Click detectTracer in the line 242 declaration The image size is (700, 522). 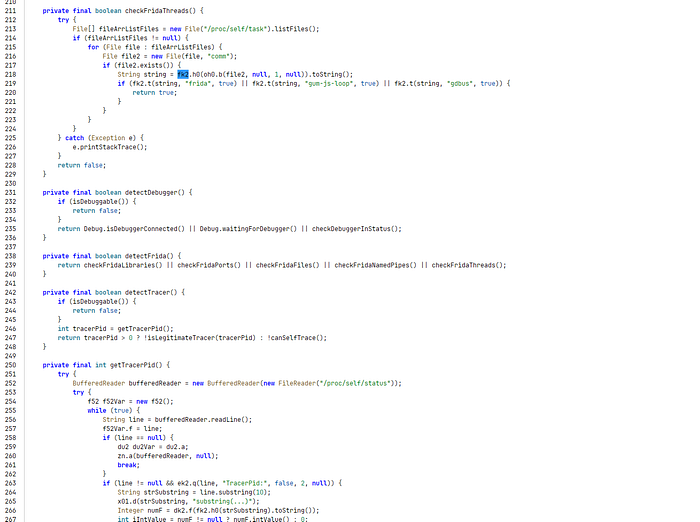pos(147,292)
